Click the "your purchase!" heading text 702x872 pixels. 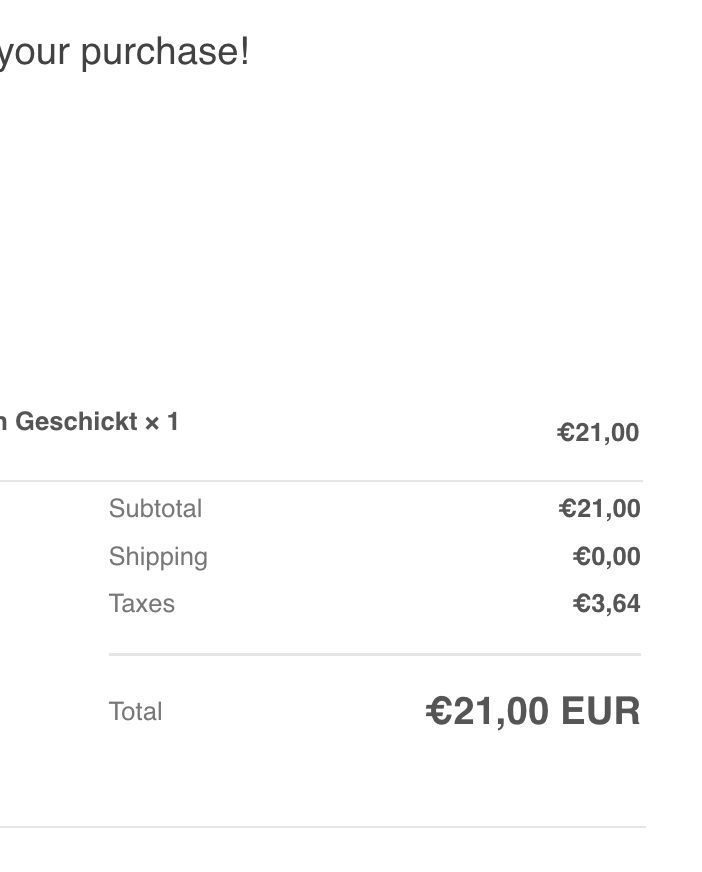[124, 51]
